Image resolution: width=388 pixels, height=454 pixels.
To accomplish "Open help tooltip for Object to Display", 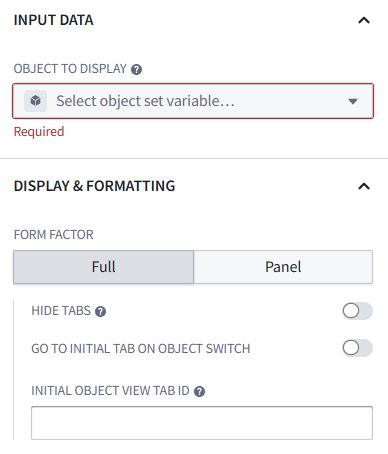I will click(x=136, y=69).
